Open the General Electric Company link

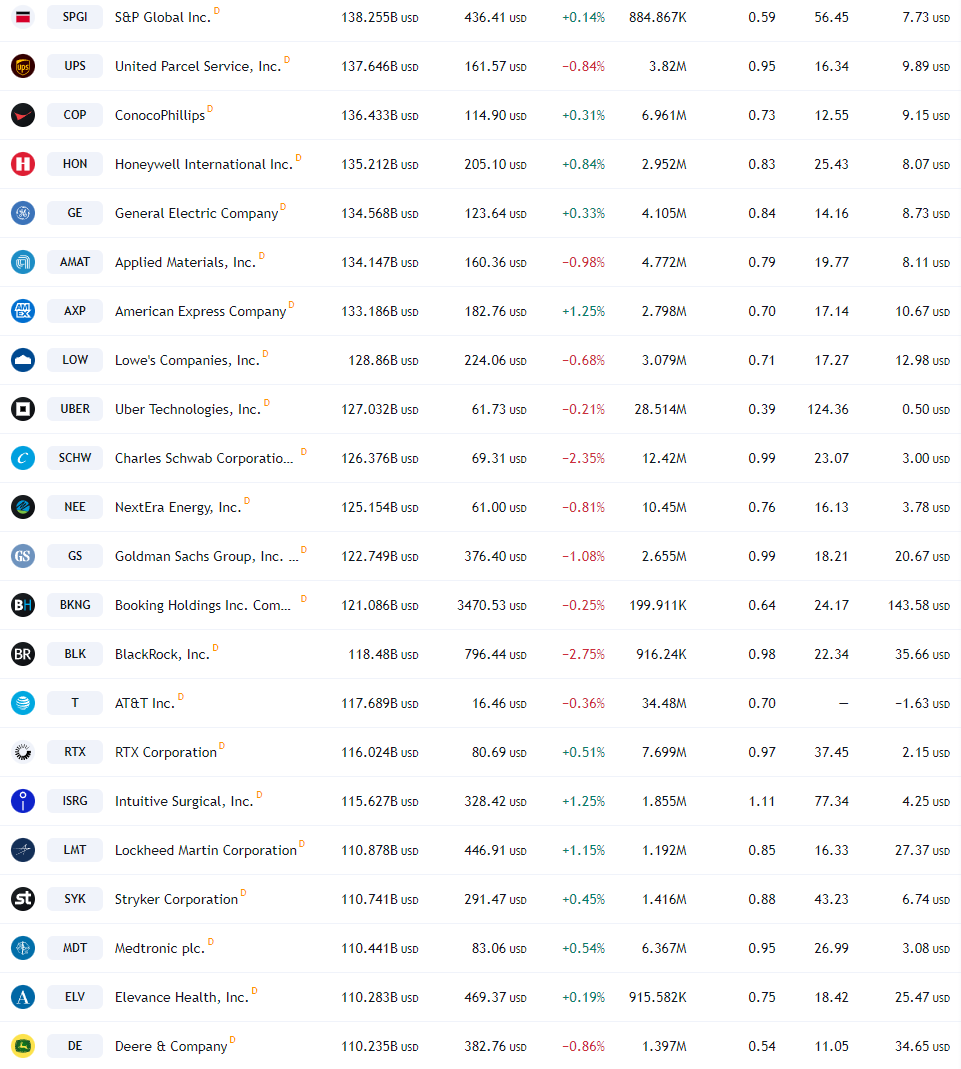pyautogui.click(x=196, y=213)
